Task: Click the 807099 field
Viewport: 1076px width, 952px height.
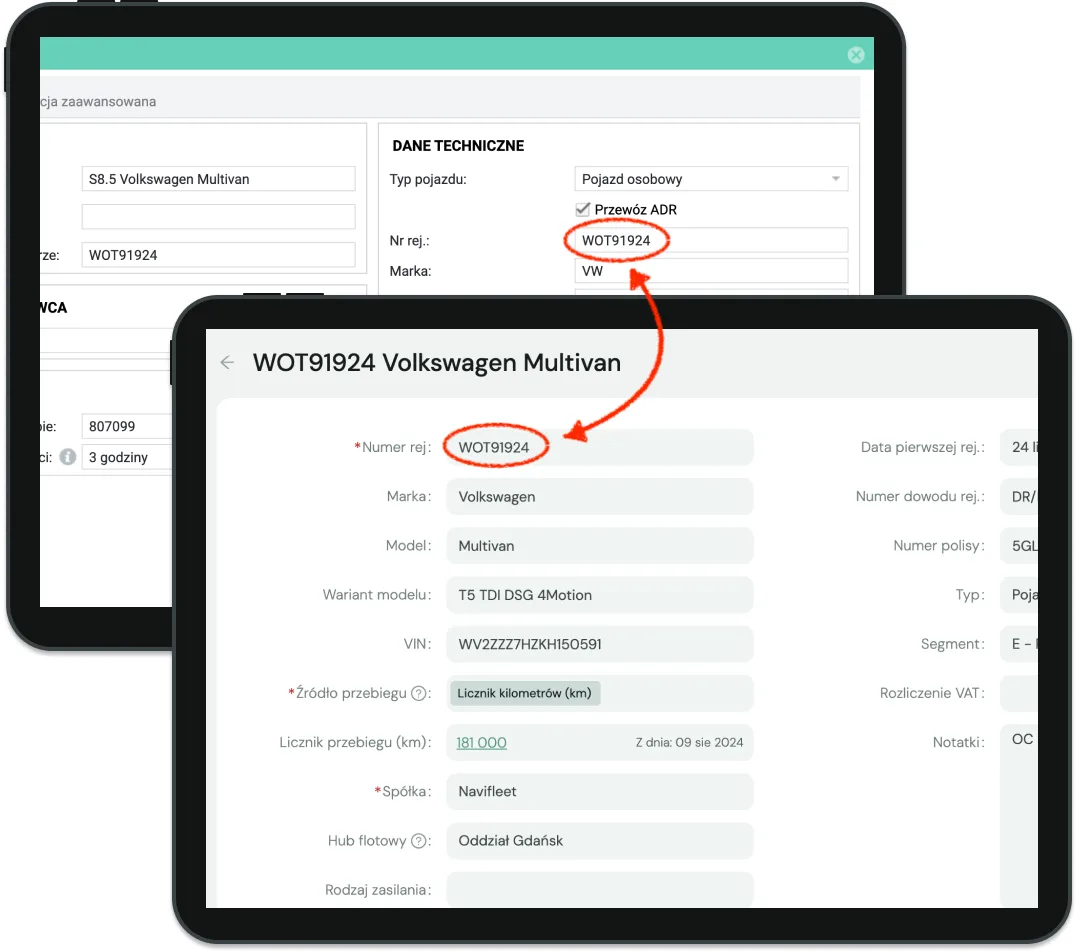Action: click(127, 426)
